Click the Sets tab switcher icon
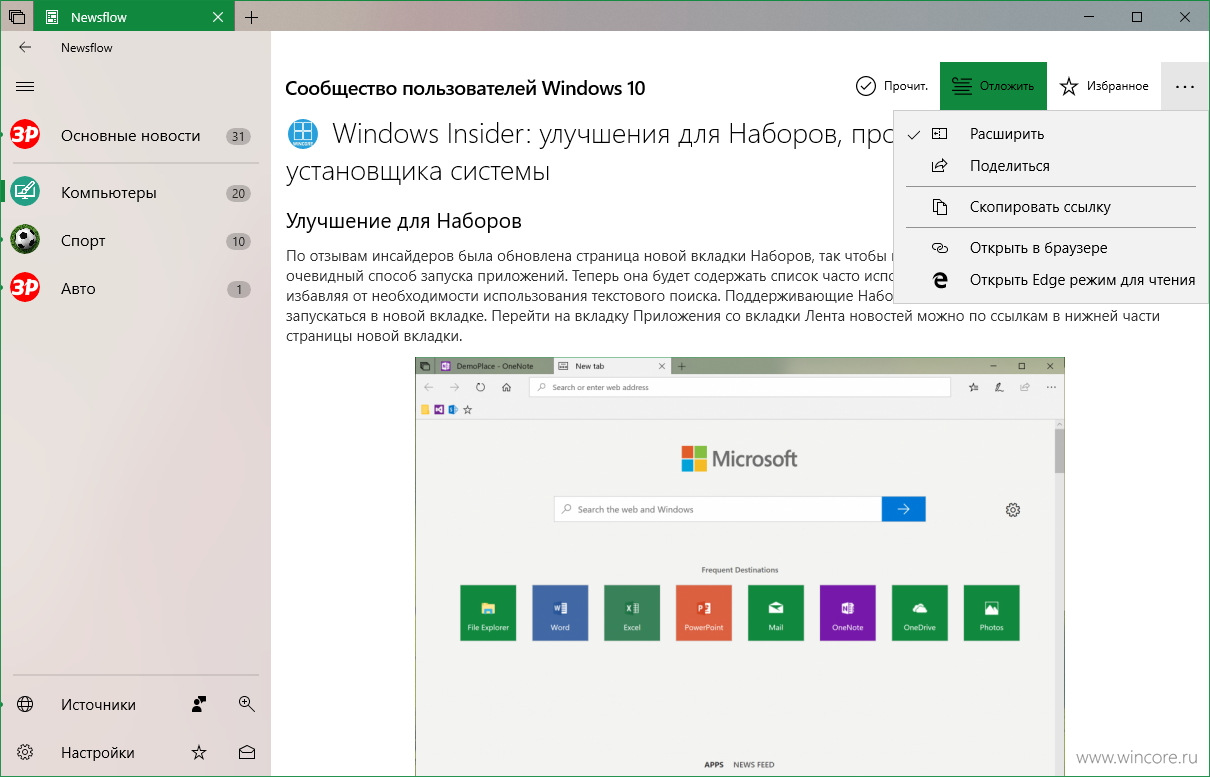 [x=16, y=17]
